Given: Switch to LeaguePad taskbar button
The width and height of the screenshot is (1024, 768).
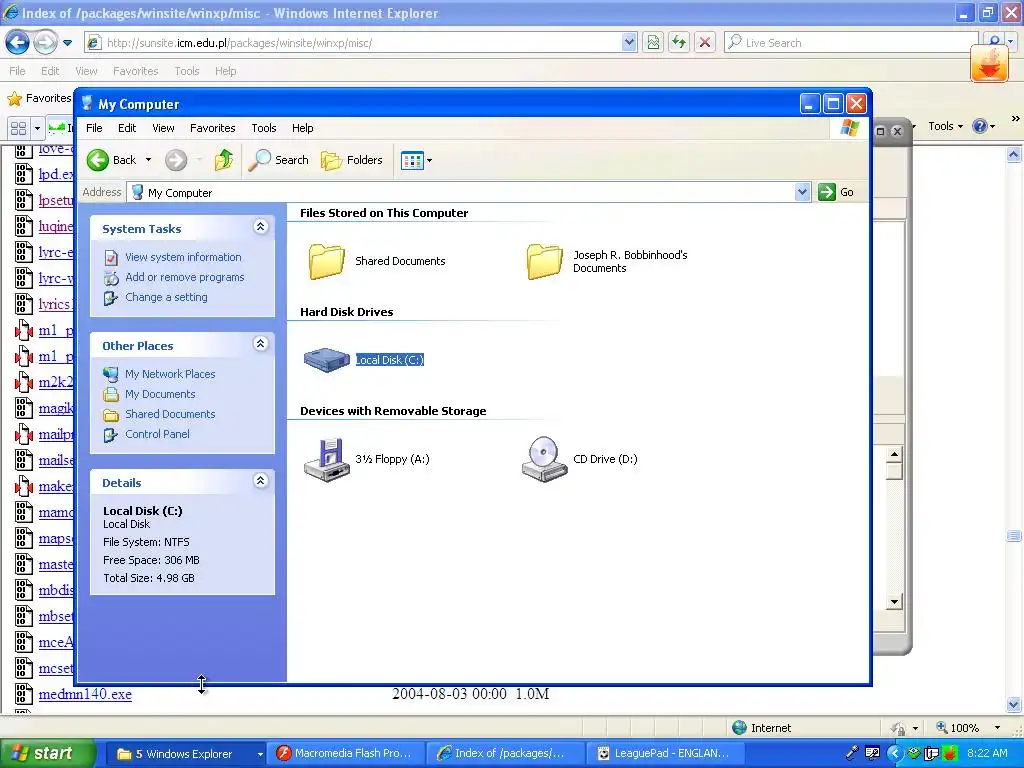Looking at the screenshot, I should [666, 754].
